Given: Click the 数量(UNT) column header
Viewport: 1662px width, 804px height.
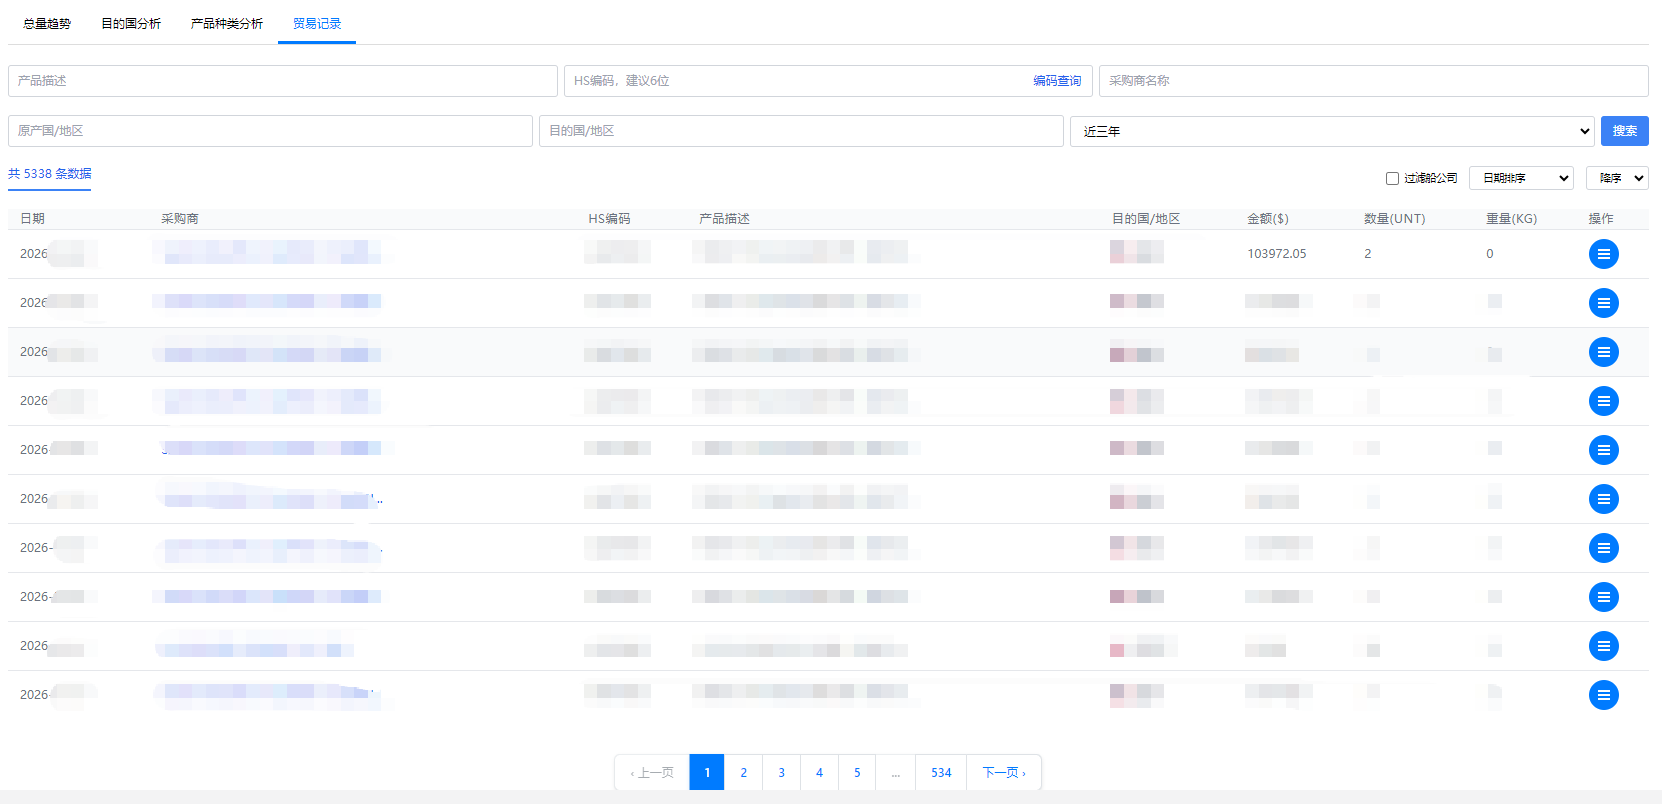Looking at the screenshot, I should click(1395, 219).
